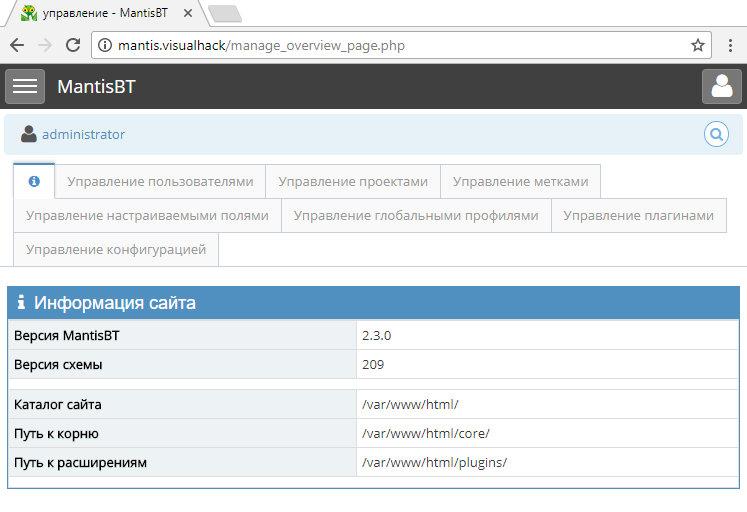
Task: Open Chrome three-dot menu
Action: (730, 45)
